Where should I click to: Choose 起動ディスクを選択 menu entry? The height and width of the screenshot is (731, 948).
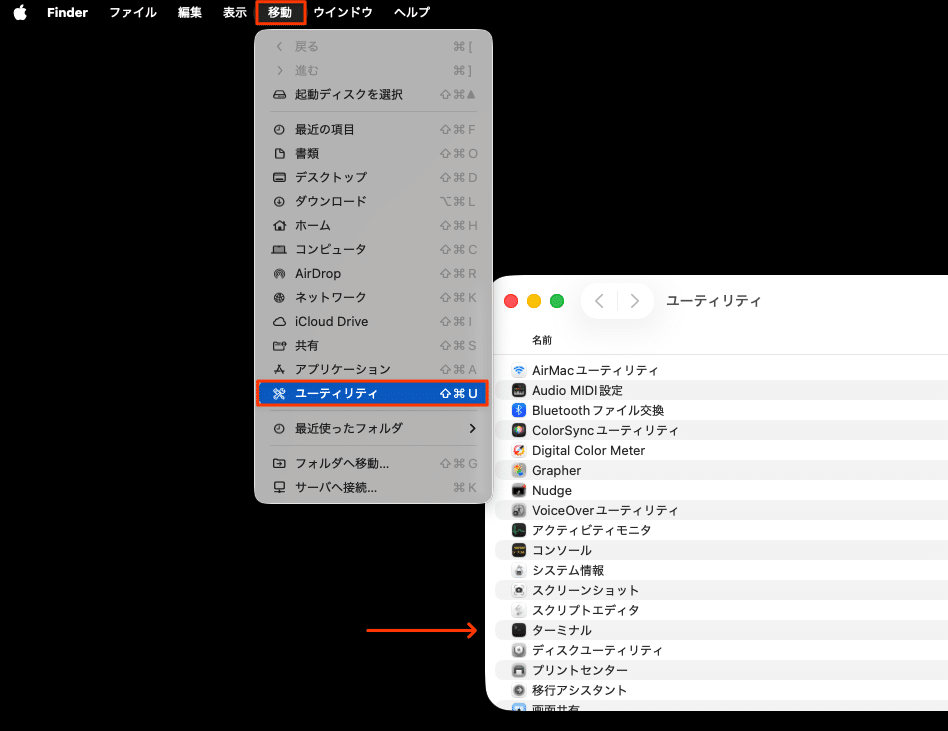click(x=374, y=94)
